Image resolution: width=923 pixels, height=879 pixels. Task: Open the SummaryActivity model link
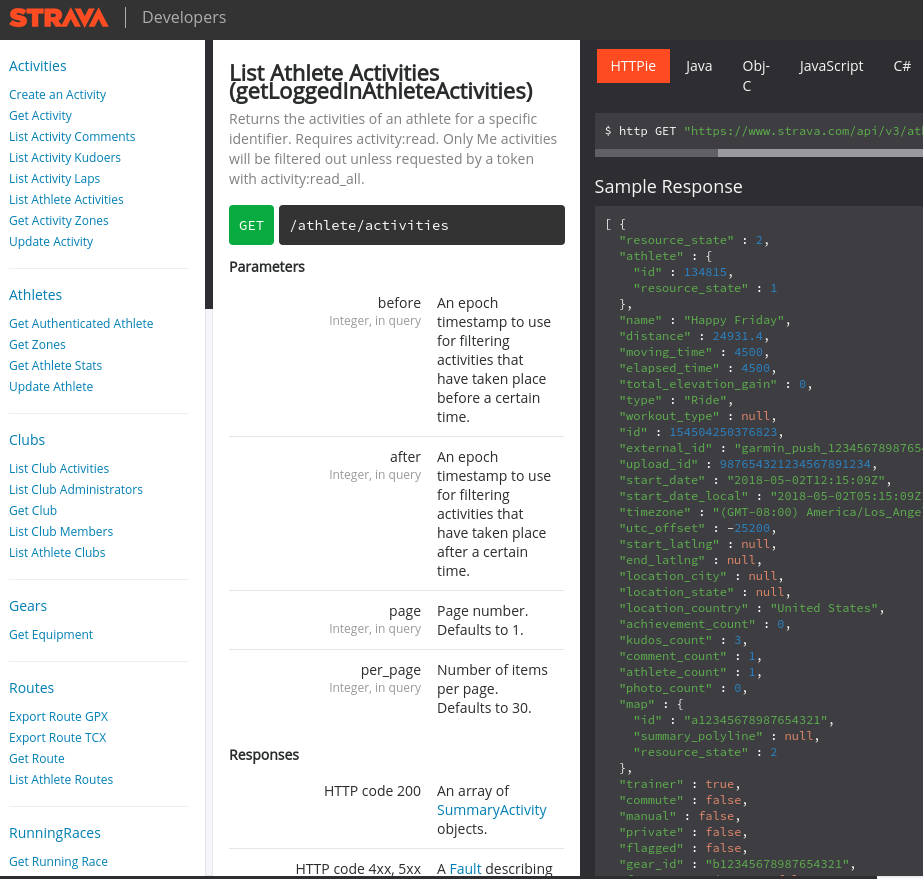(x=491, y=810)
